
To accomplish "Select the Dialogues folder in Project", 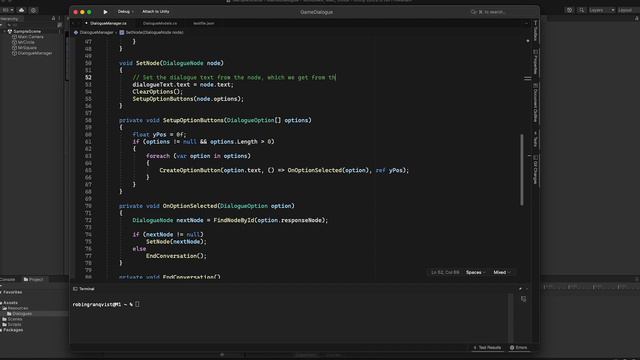I will click(20, 313).
